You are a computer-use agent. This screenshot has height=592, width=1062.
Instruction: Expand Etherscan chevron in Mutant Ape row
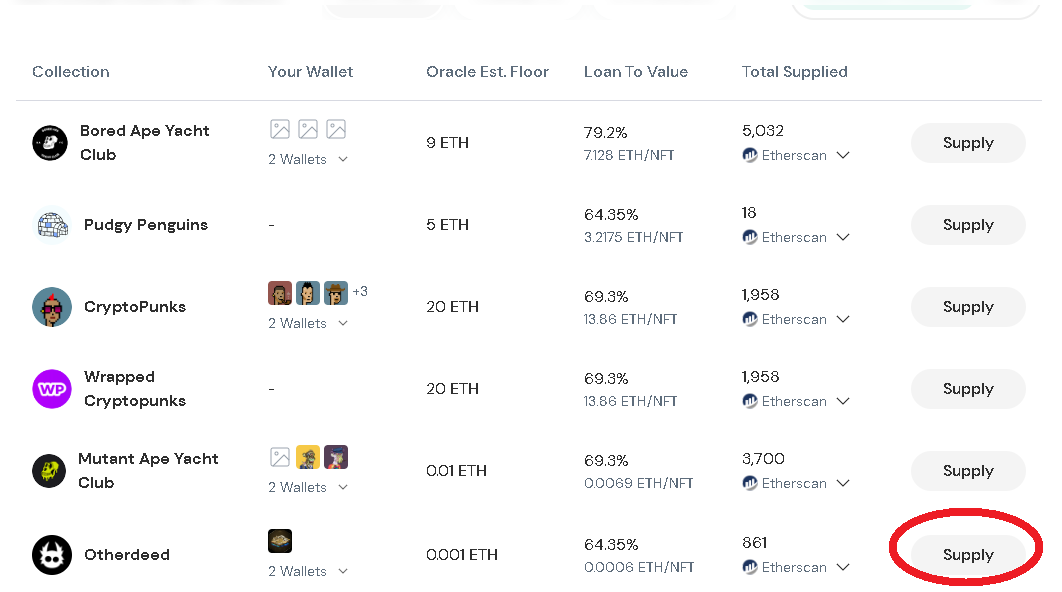[843, 483]
